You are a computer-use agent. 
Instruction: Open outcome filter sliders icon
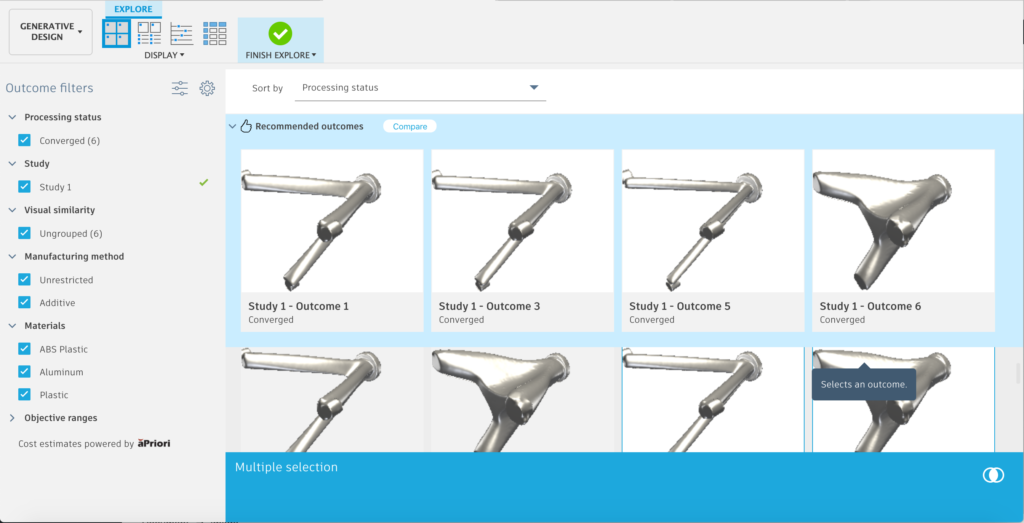pyautogui.click(x=180, y=88)
